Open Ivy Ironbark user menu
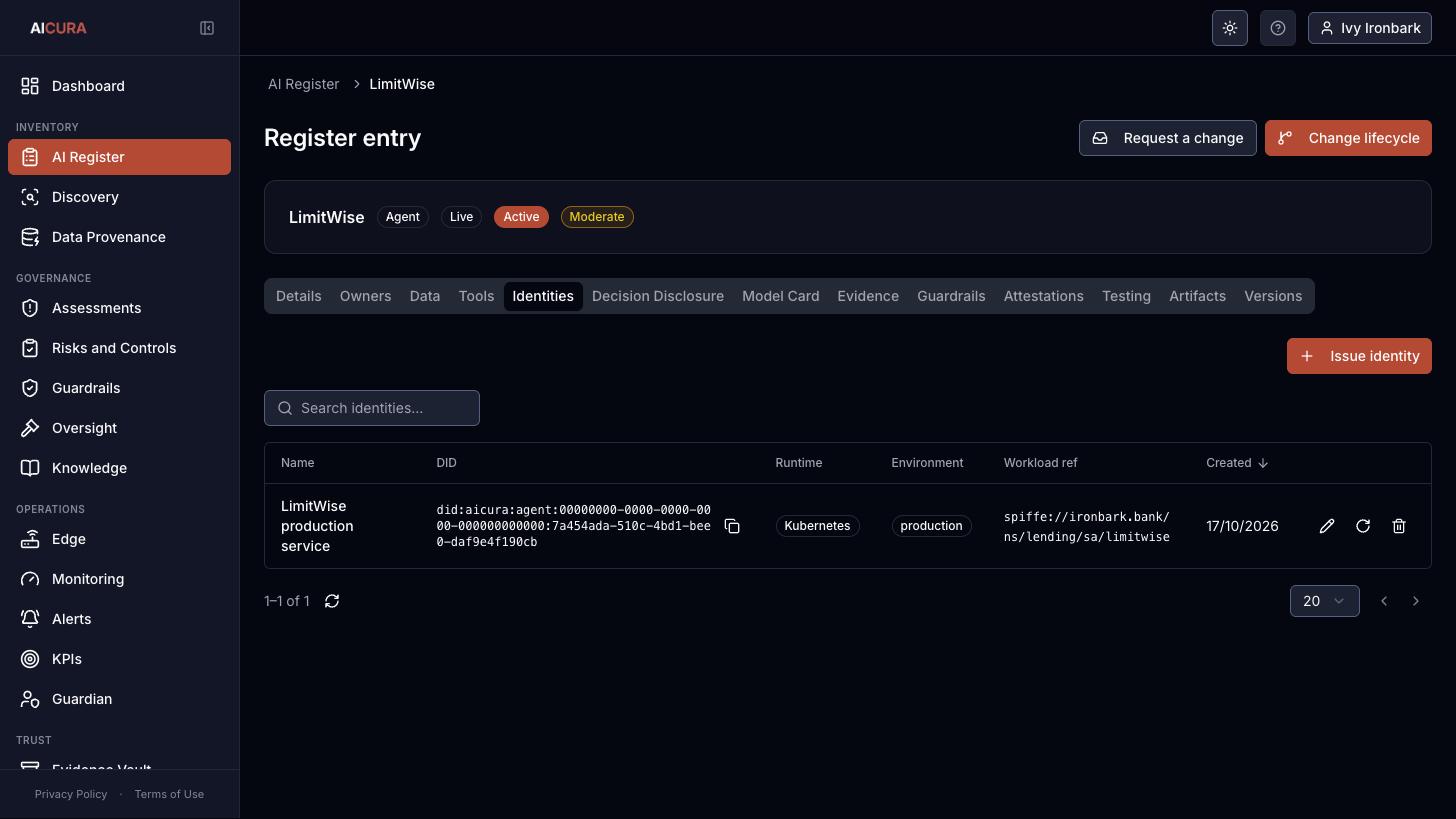Screen dimensions: 1456x819 (1370, 28)
